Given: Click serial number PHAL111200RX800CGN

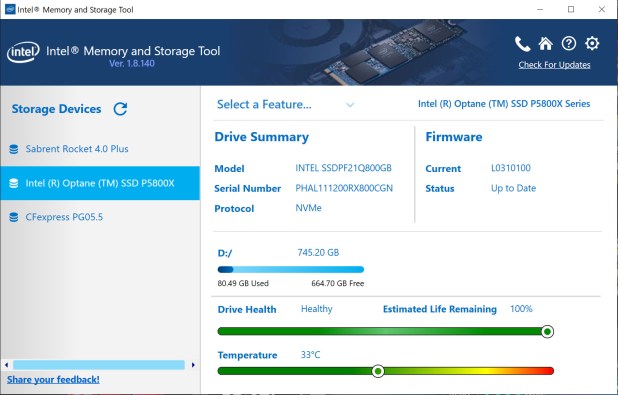Looking at the screenshot, I should pyautogui.click(x=344, y=188).
